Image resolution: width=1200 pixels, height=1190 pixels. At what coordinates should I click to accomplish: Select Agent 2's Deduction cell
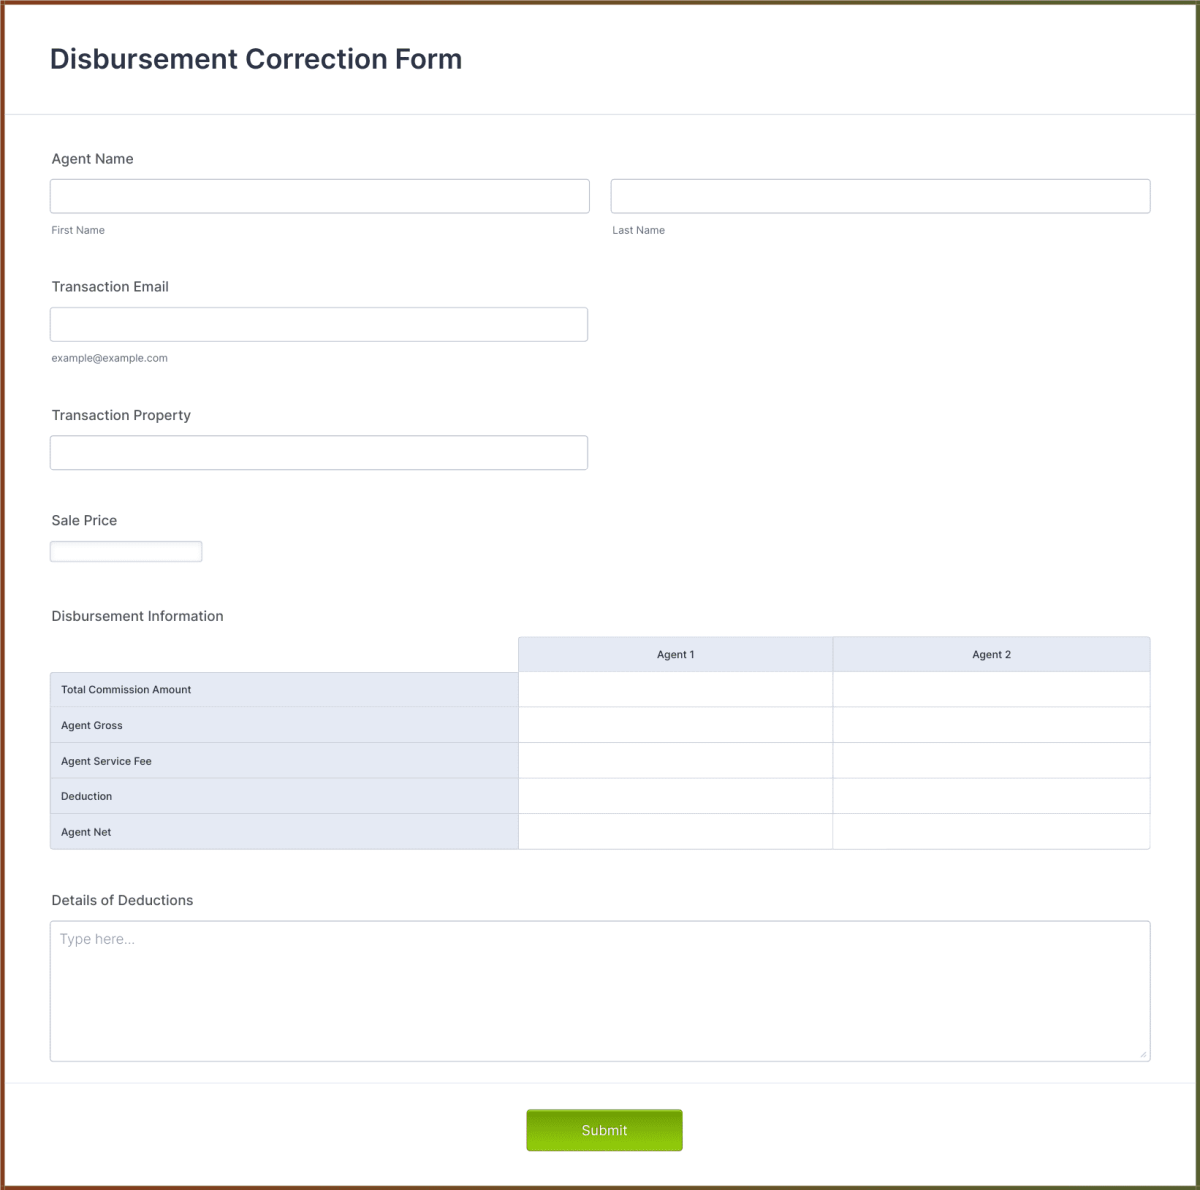tap(991, 796)
